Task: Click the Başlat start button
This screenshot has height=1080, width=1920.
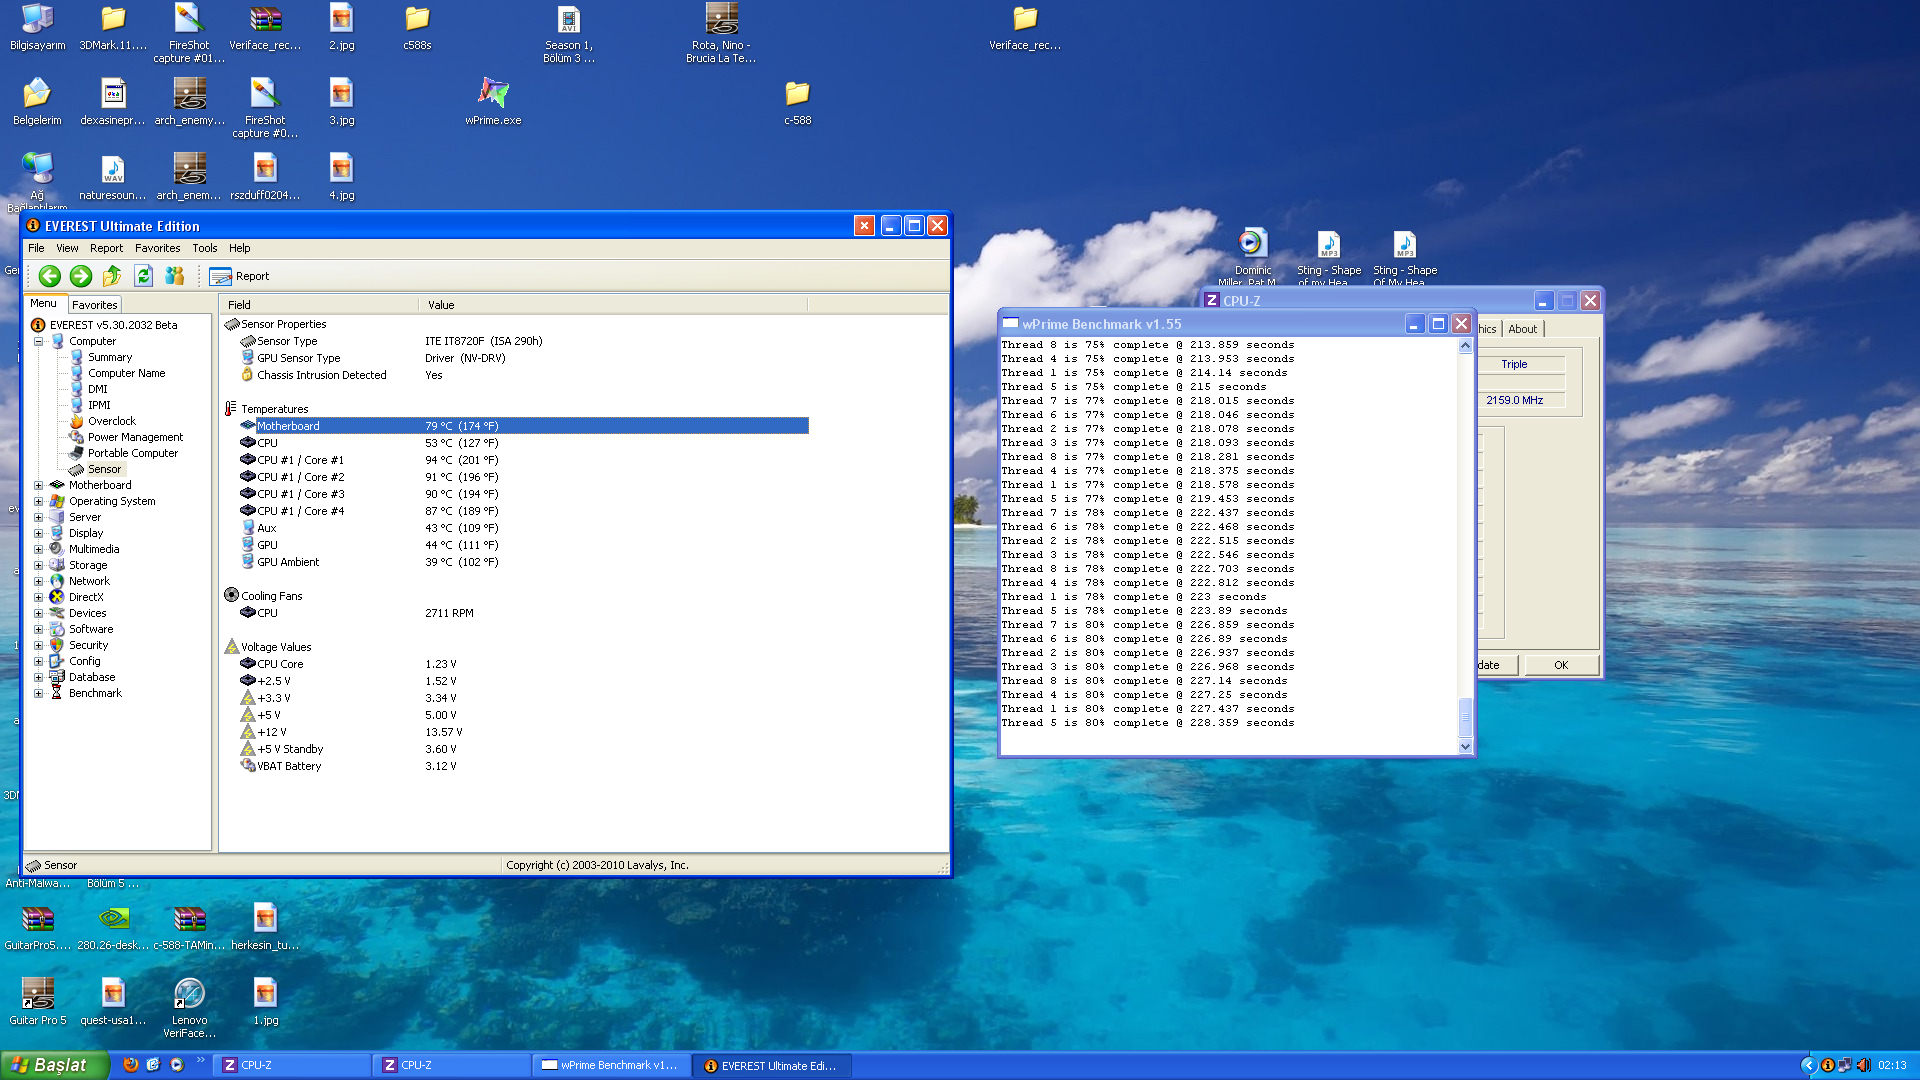Action: tap(53, 1065)
